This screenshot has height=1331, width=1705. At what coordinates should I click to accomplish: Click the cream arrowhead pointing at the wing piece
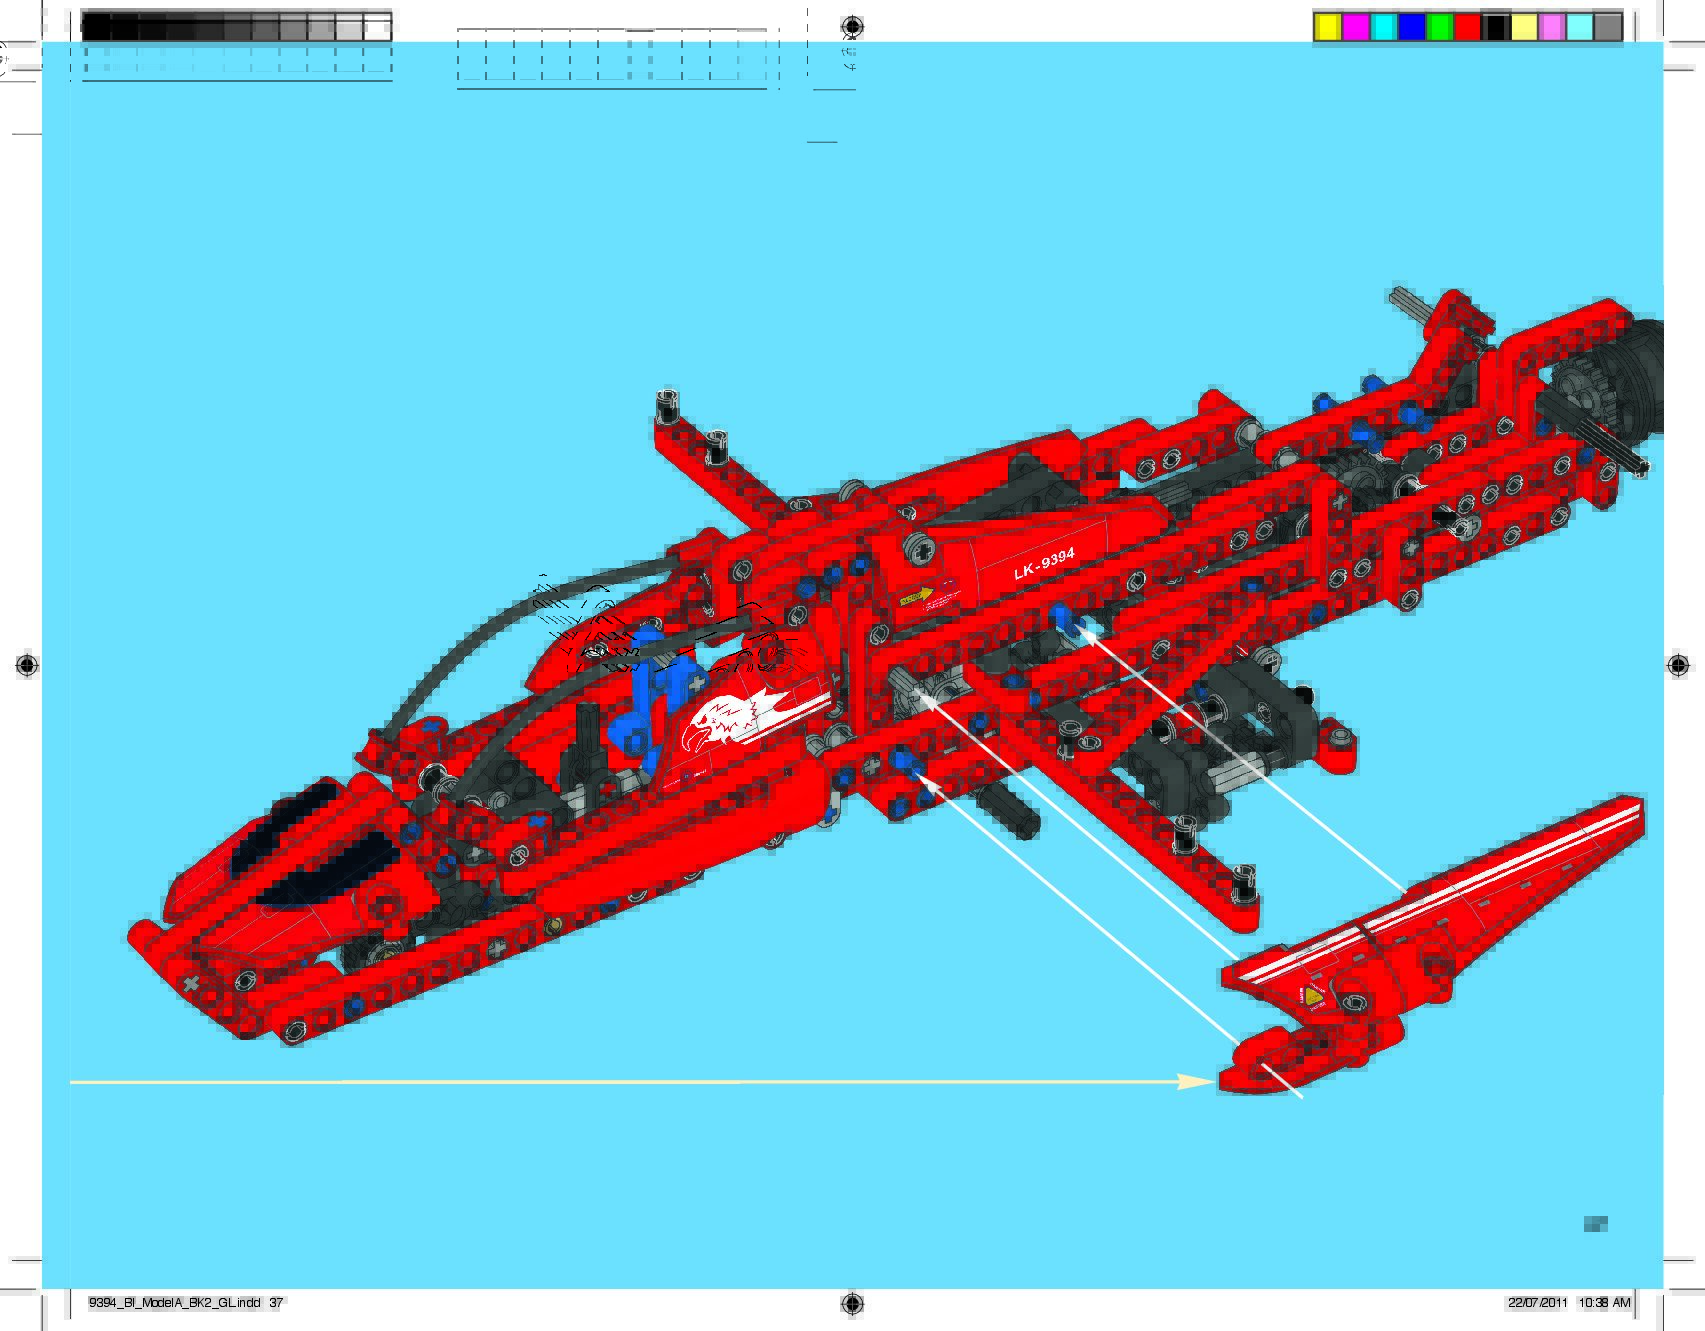[1196, 1082]
